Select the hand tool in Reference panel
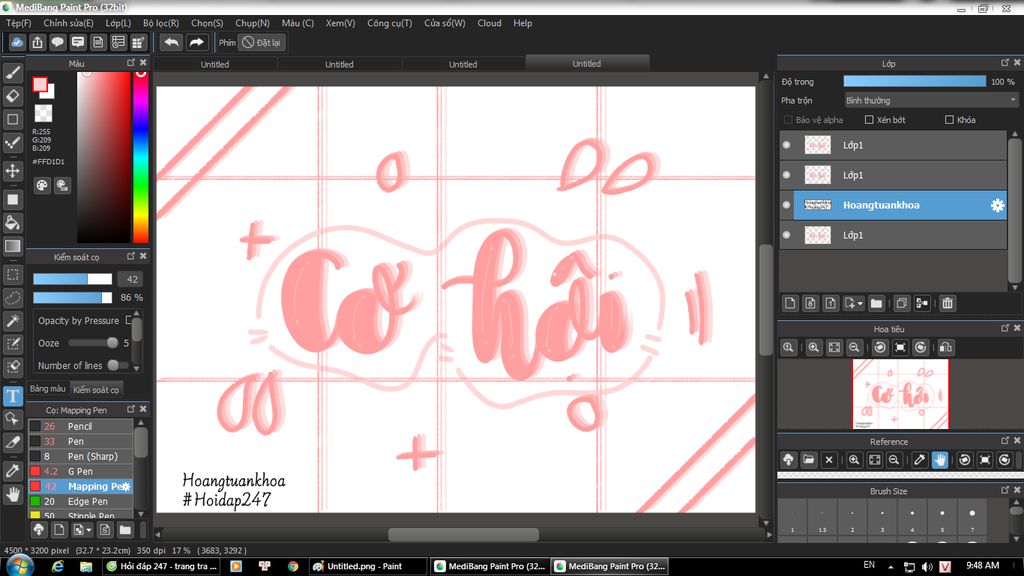Image resolution: width=1024 pixels, height=576 pixels. click(940, 460)
